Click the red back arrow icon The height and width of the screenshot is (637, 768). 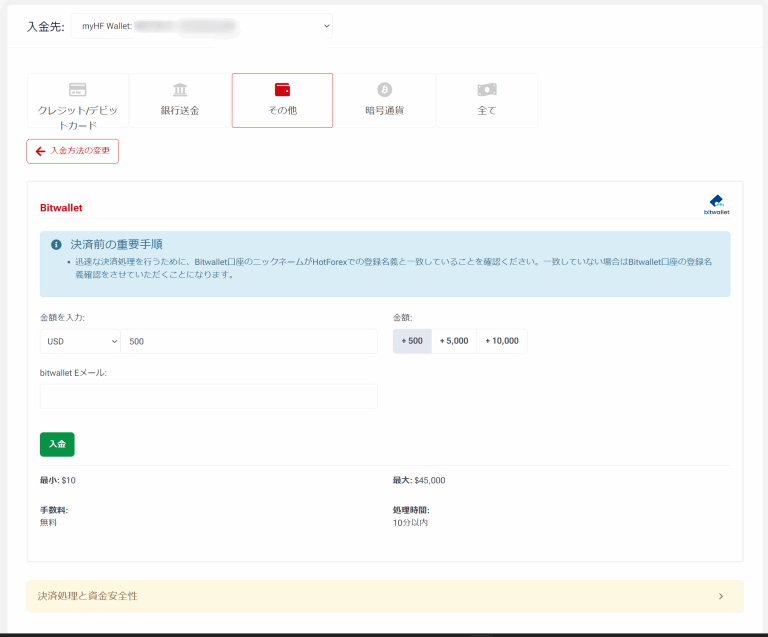click(x=40, y=151)
